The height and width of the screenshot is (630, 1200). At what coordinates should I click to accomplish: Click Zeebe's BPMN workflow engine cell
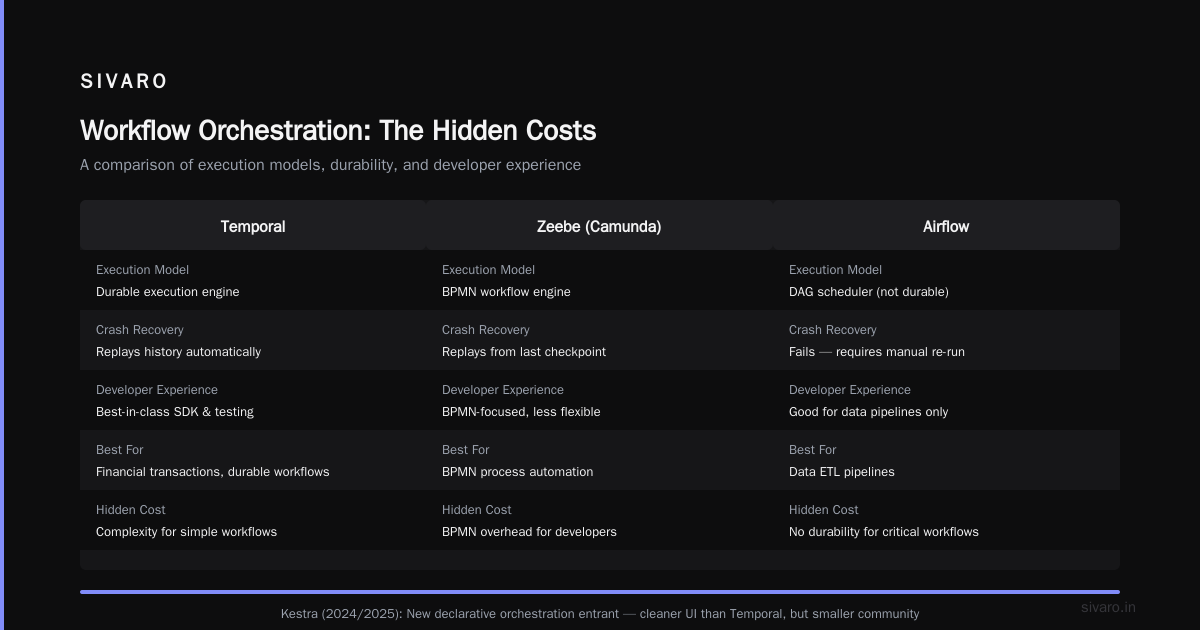tap(599, 280)
